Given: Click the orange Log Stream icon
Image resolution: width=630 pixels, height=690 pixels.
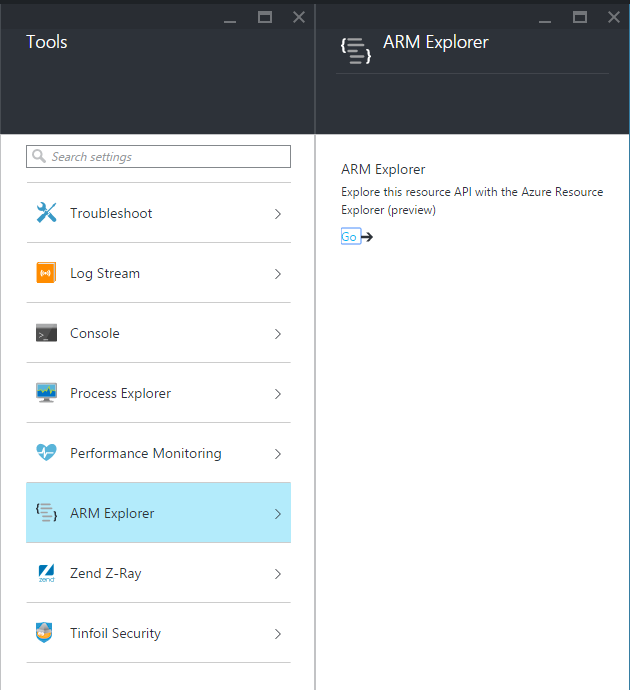Looking at the screenshot, I should click(x=46, y=273).
